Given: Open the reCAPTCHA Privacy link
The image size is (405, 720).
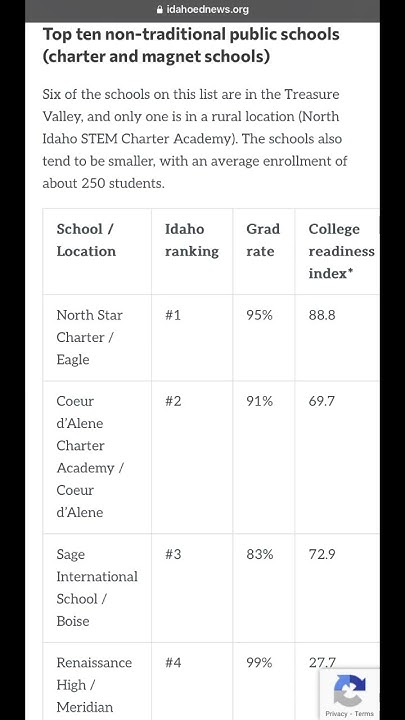Looking at the screenshot, I should coord(336,714).
